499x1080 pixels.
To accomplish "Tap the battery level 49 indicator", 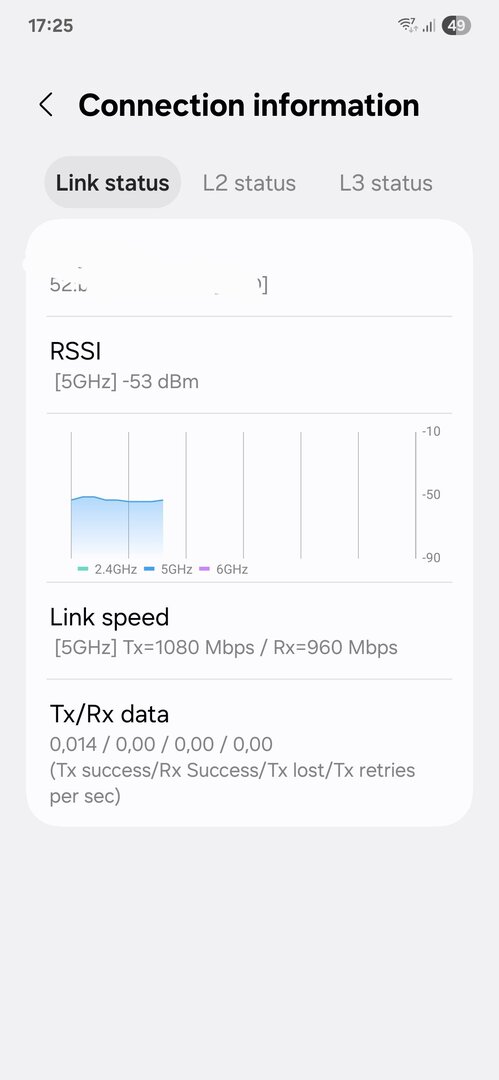I will click(456, 26).
